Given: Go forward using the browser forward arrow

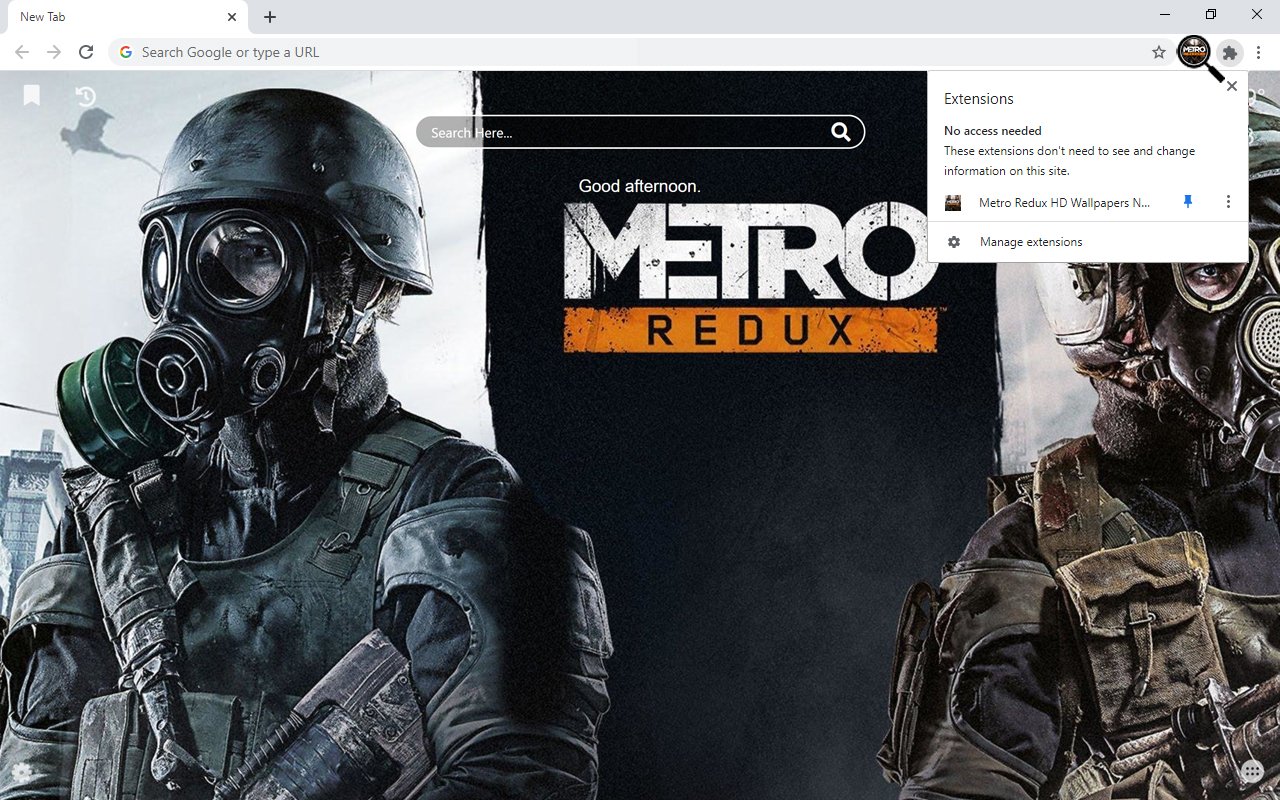Looking at the screenshot, I should 54,52.
